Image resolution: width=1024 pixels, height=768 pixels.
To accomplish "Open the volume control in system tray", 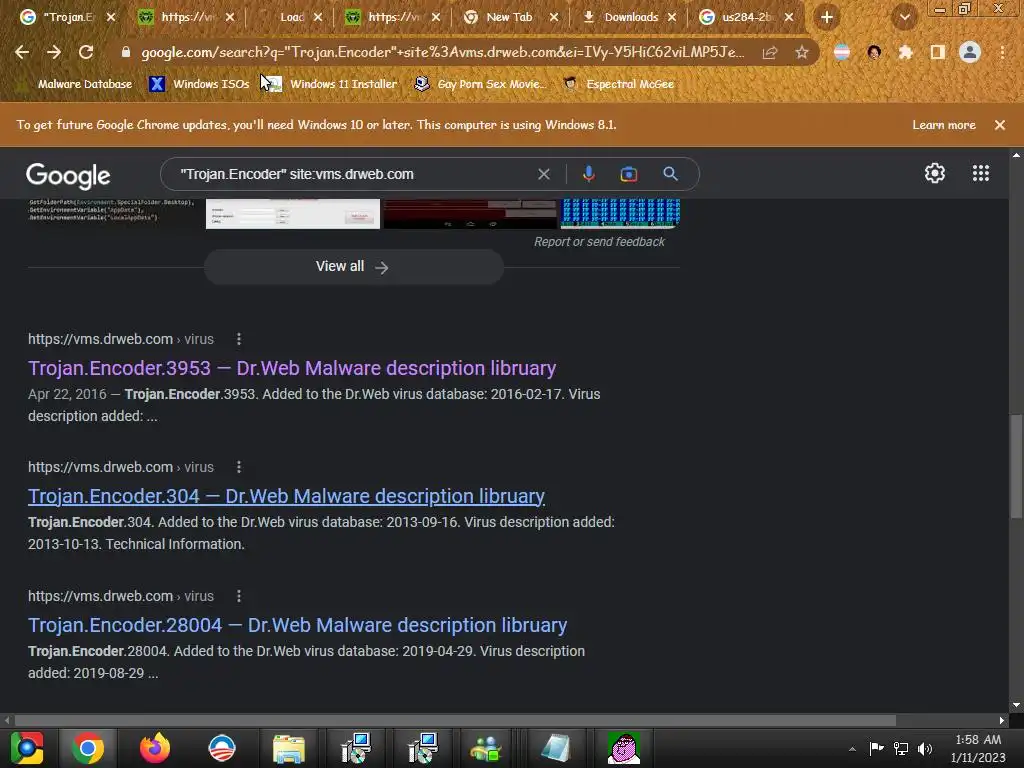I will [925, 748].
